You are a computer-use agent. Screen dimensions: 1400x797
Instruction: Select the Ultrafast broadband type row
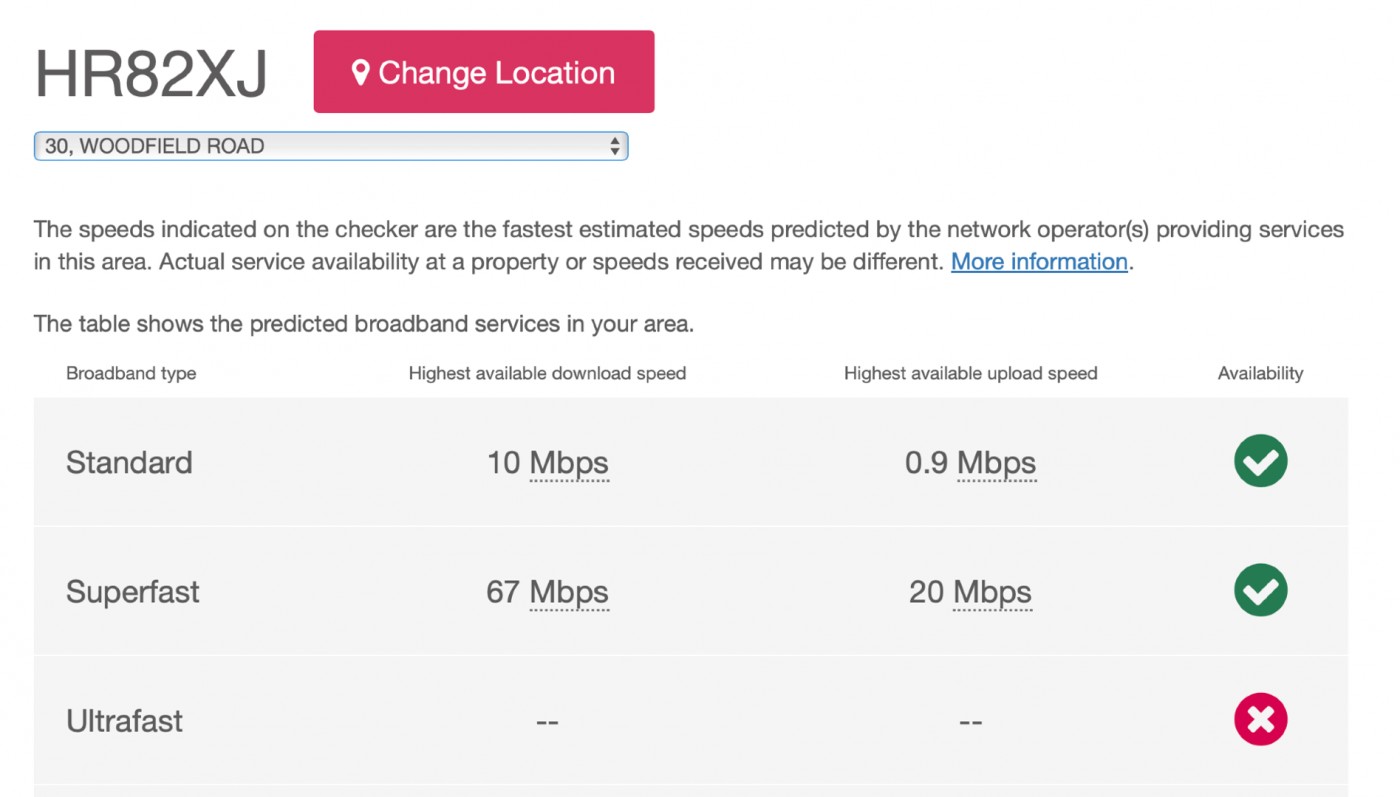coord(691,720)
